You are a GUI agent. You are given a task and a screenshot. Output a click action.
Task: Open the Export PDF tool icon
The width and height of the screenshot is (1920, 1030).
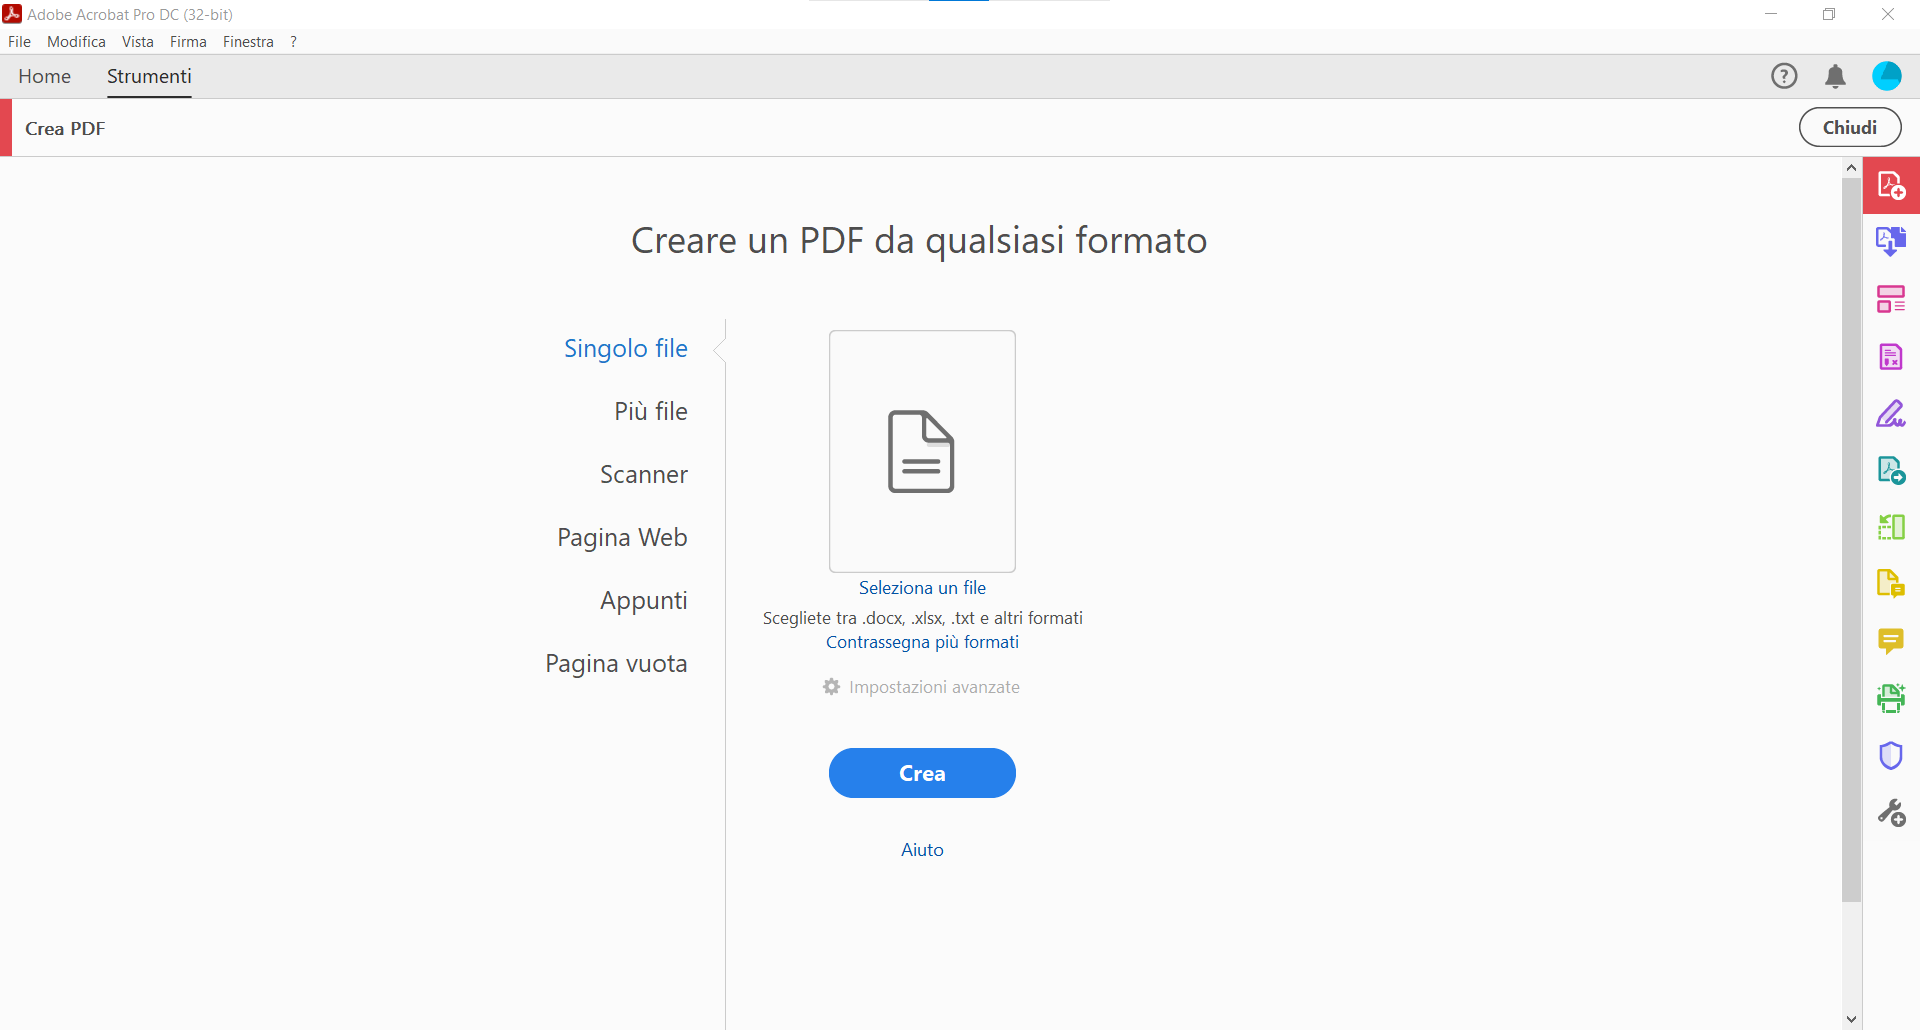1891,470
